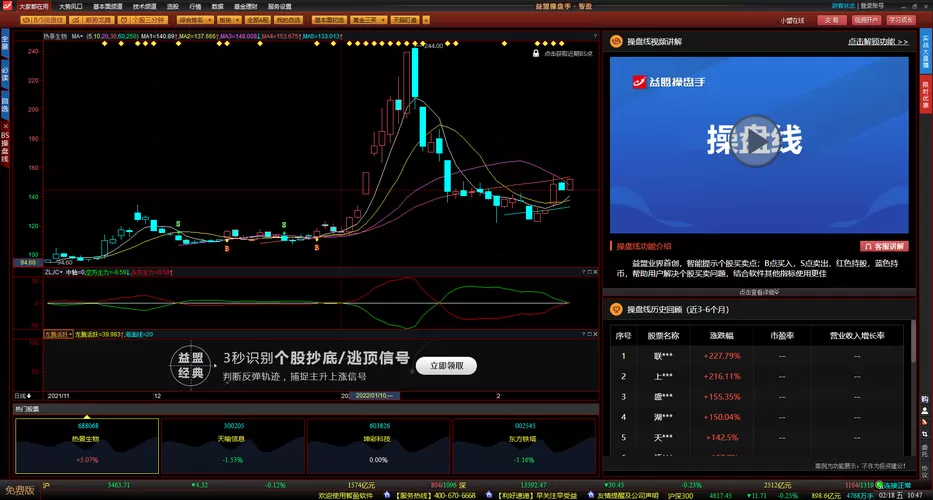This screenshot has width=933, height=500.
Task: Click the 学习成长 button
Action: 901,20
